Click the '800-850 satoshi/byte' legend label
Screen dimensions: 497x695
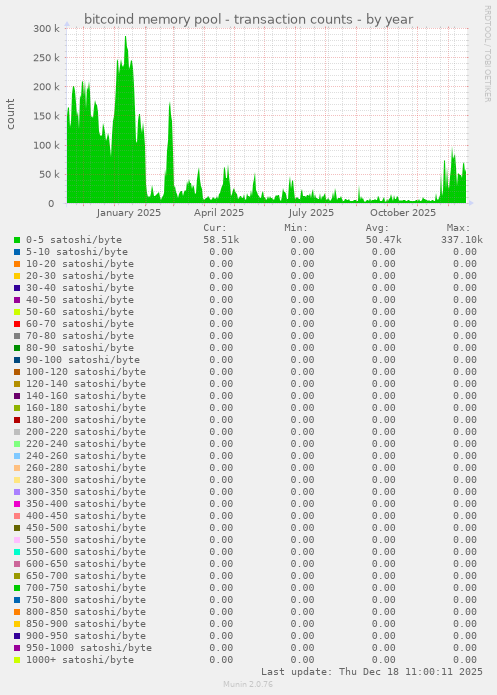(x=86, y=611)
